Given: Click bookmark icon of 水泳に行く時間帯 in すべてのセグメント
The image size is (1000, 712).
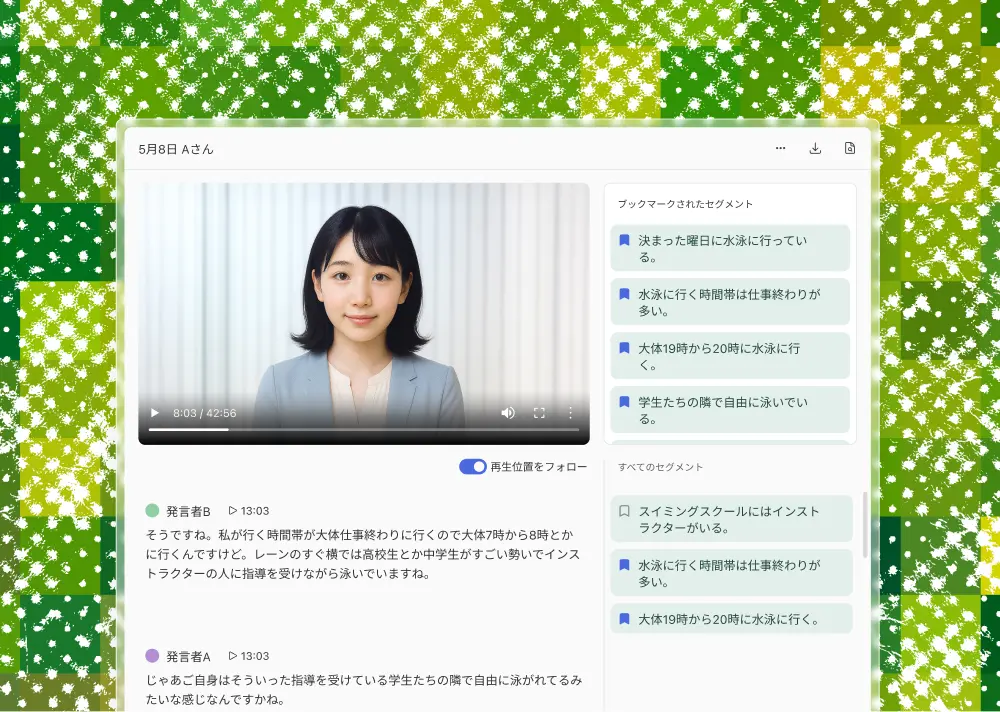Looking at the screenshot, I should pyautogui.click(x=624, y=565).
